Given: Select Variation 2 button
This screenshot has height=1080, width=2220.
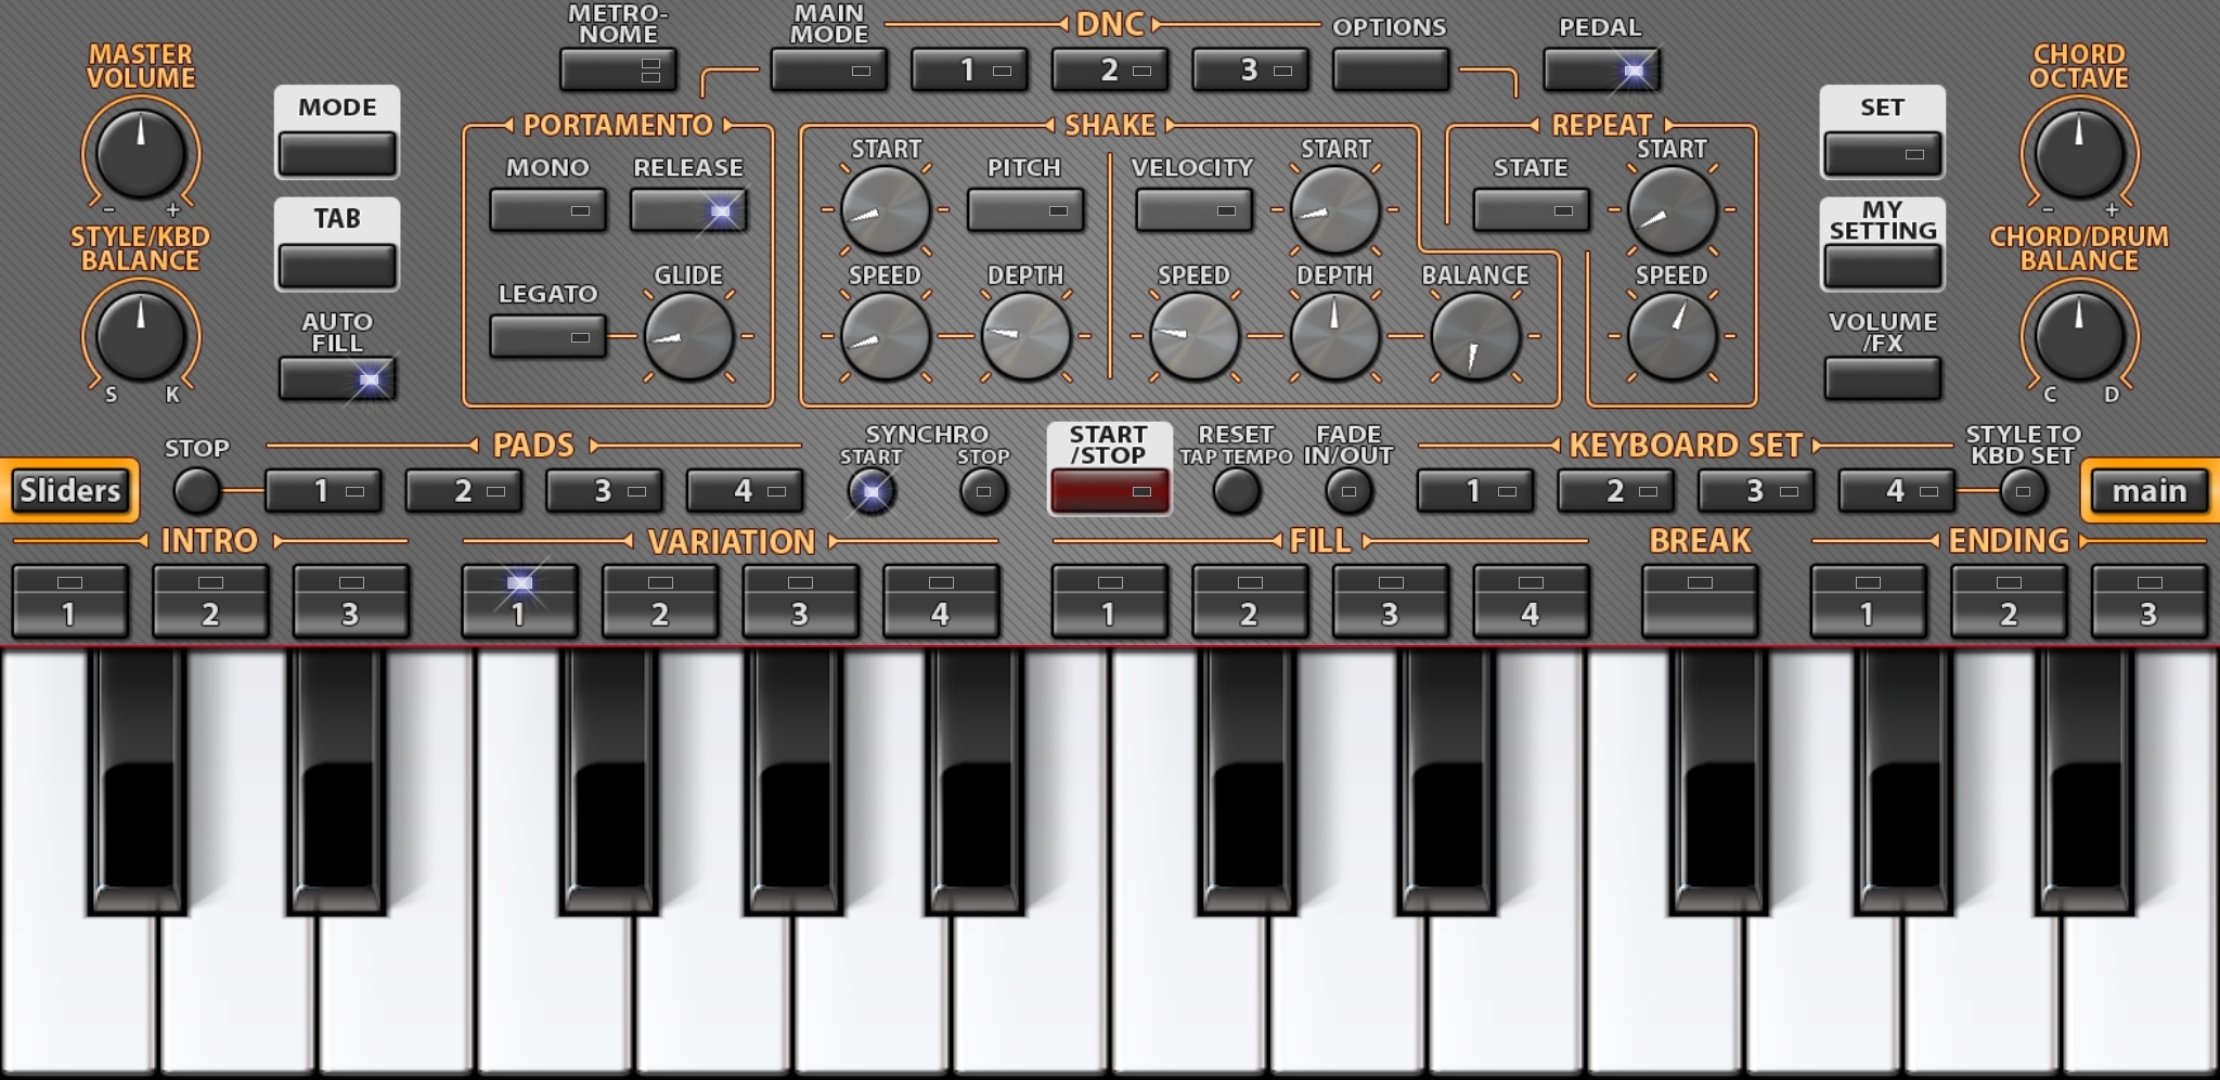Looking at the screenshot, I should point(659,600).
